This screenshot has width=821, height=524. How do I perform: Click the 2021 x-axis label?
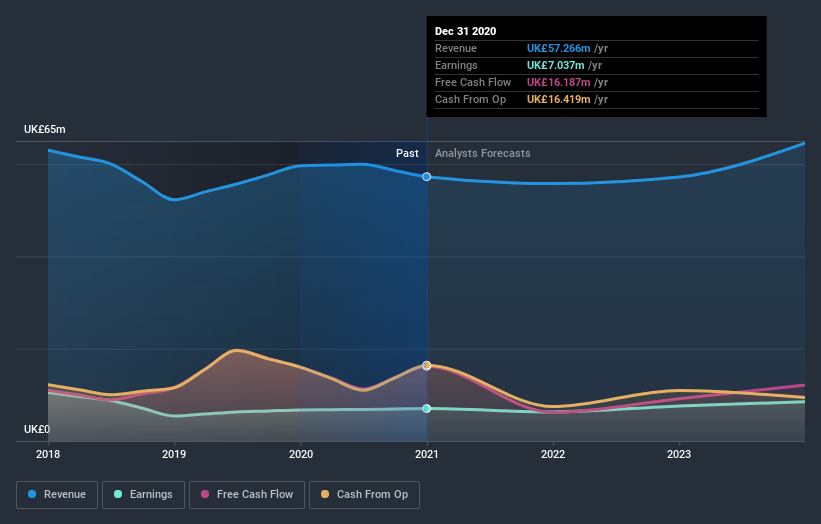click(427, 454)
